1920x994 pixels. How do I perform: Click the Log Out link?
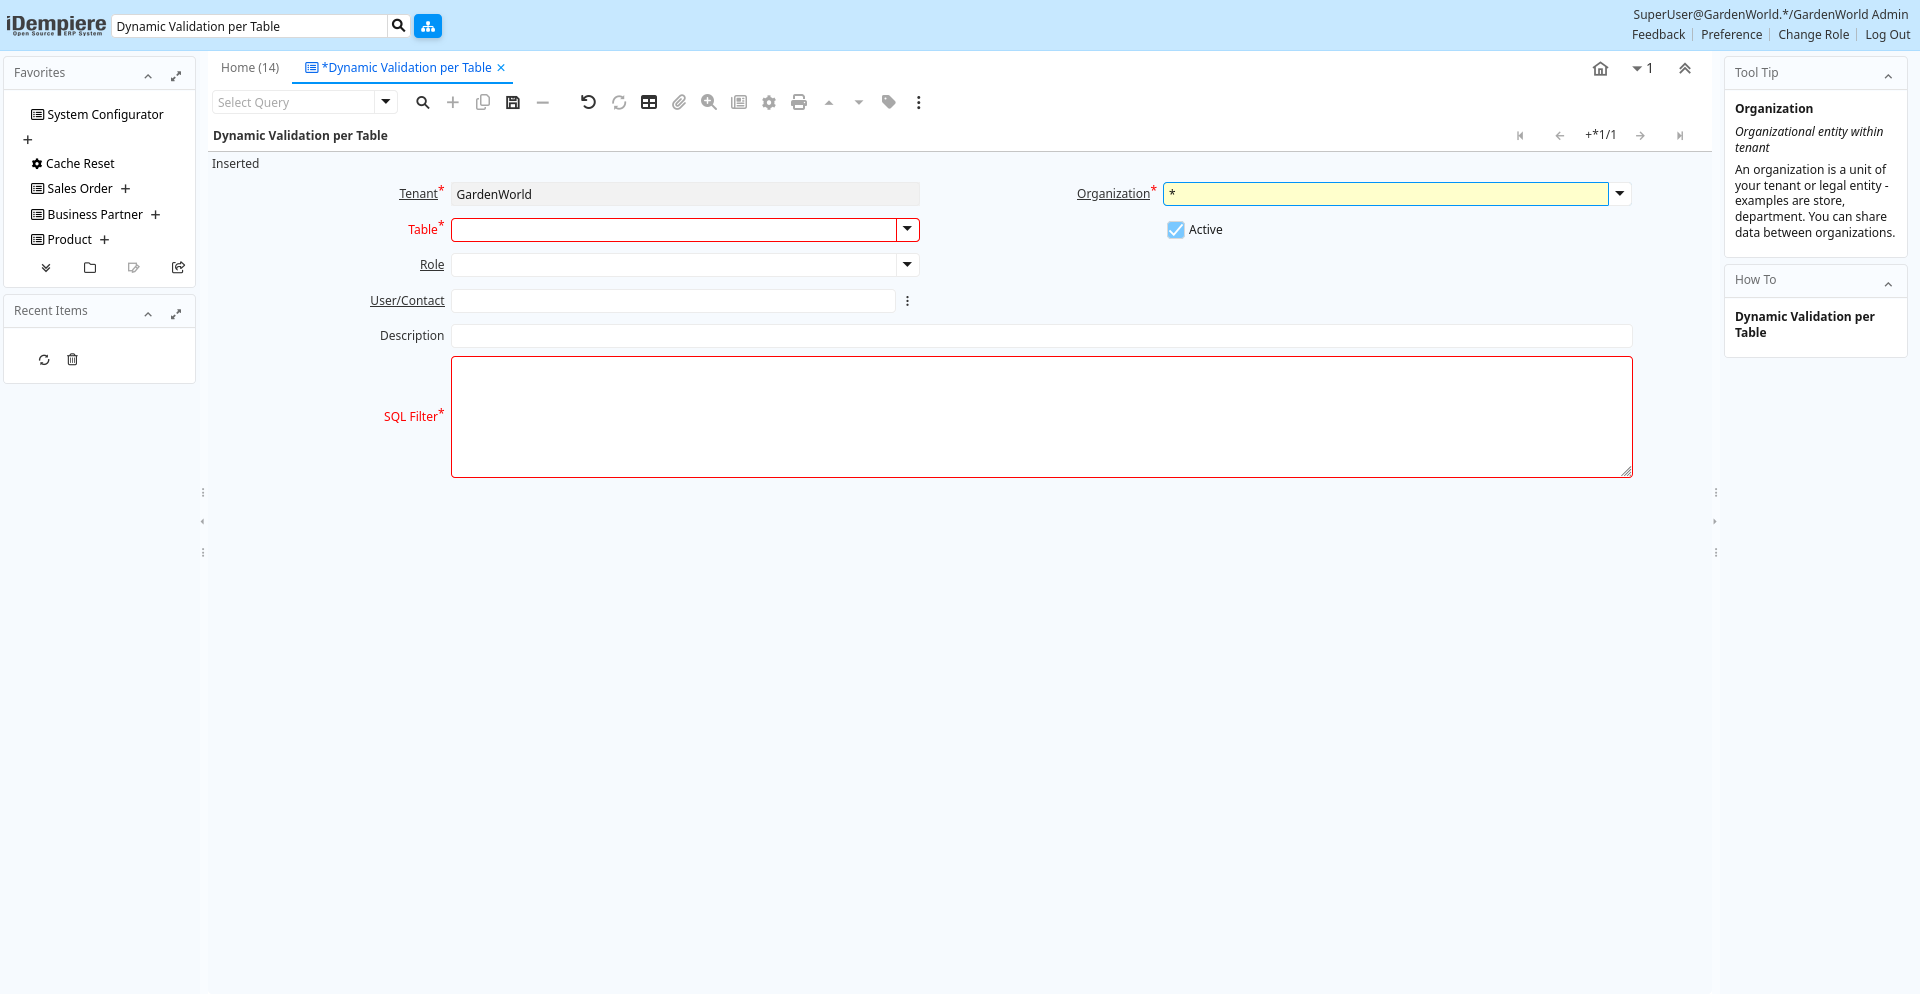tap(1887, 35)
